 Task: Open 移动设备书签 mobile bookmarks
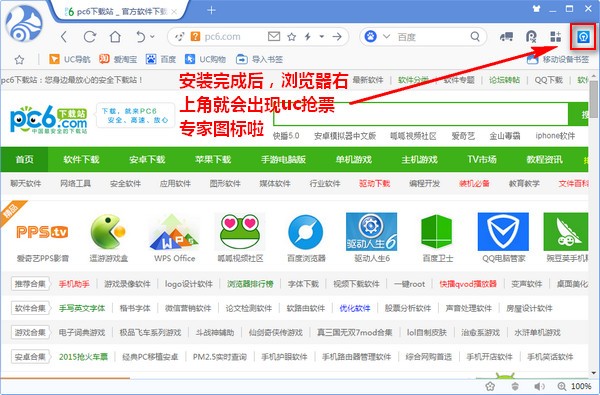pyautogui.click(x=558, y=59)
